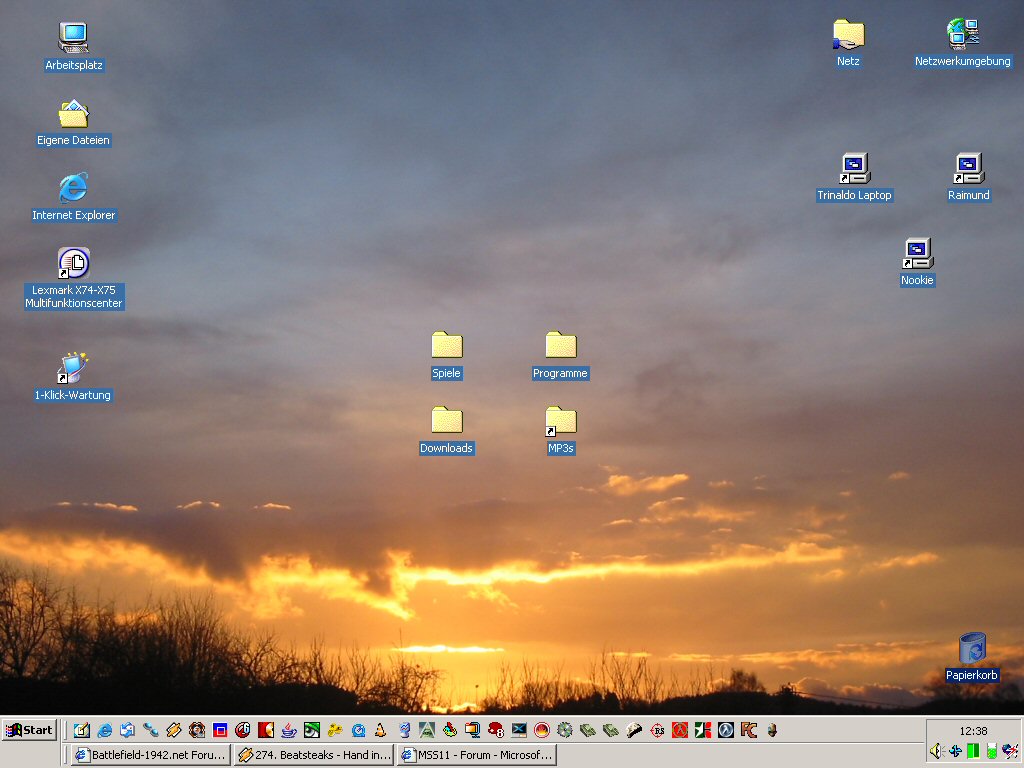Image resolution: width=1024 pixels, height=768 pixels.
Task: Click the system tray clock
Action: 973,731
